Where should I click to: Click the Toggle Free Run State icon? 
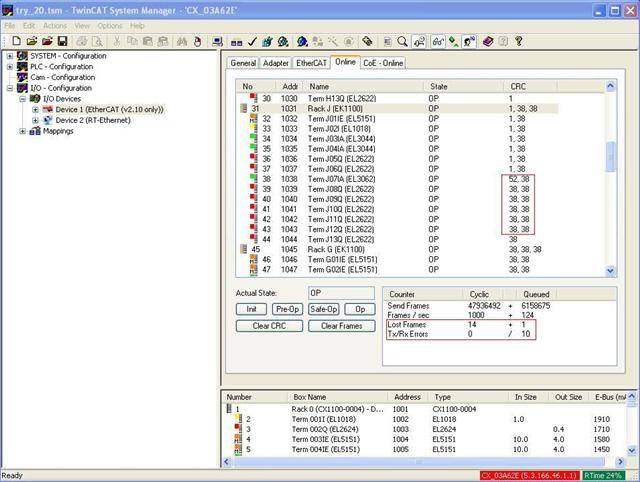click(x=349, y=41)
